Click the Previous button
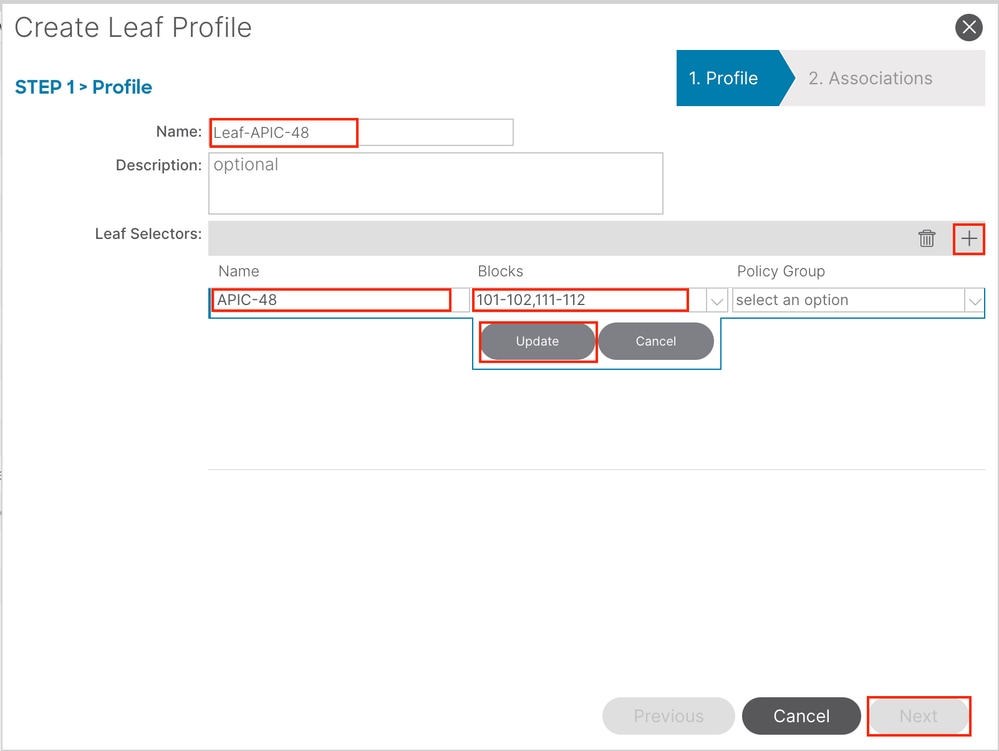999x751 pixels. [668, 716]
